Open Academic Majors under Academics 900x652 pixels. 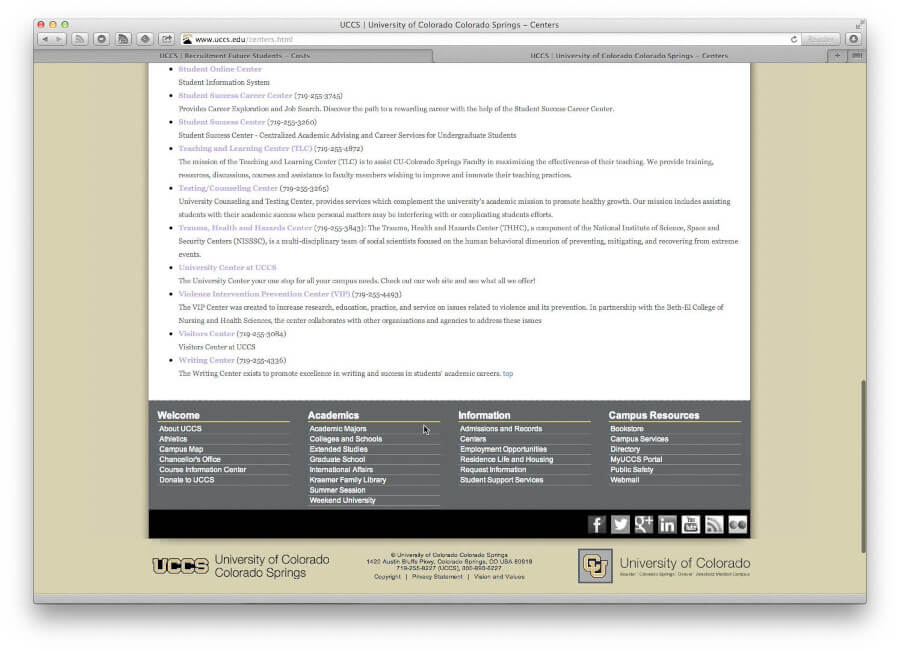click(x=338, y=429)
